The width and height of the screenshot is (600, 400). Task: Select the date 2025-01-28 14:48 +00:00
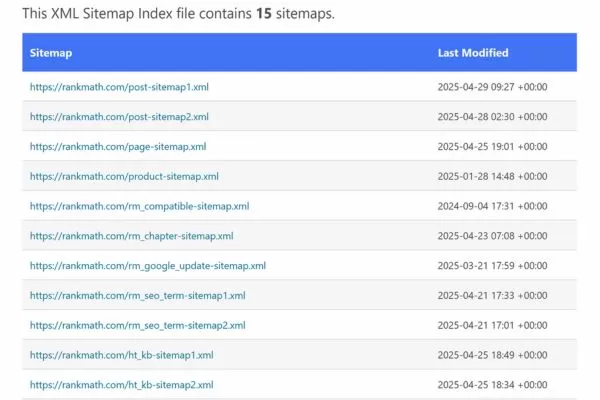(x=492, y=176)
